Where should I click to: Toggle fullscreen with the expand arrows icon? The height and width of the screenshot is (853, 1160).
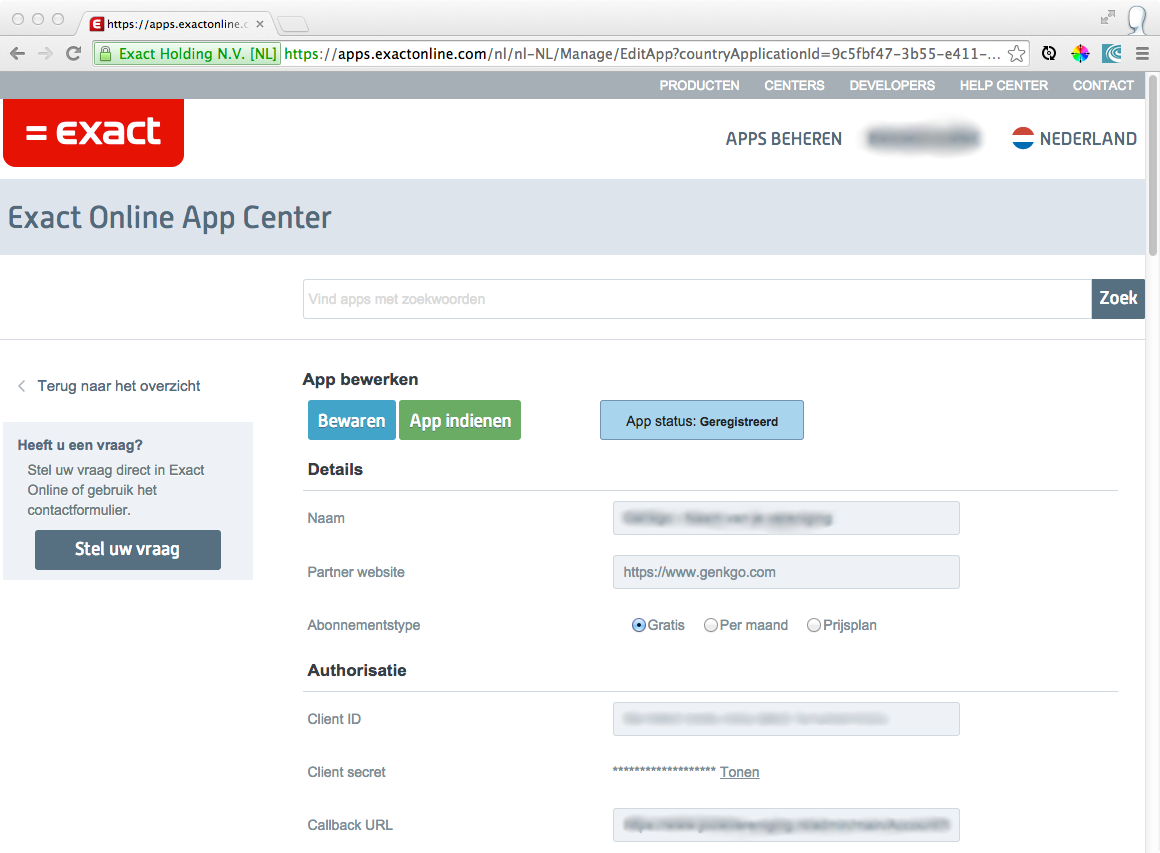point(1107,18)
